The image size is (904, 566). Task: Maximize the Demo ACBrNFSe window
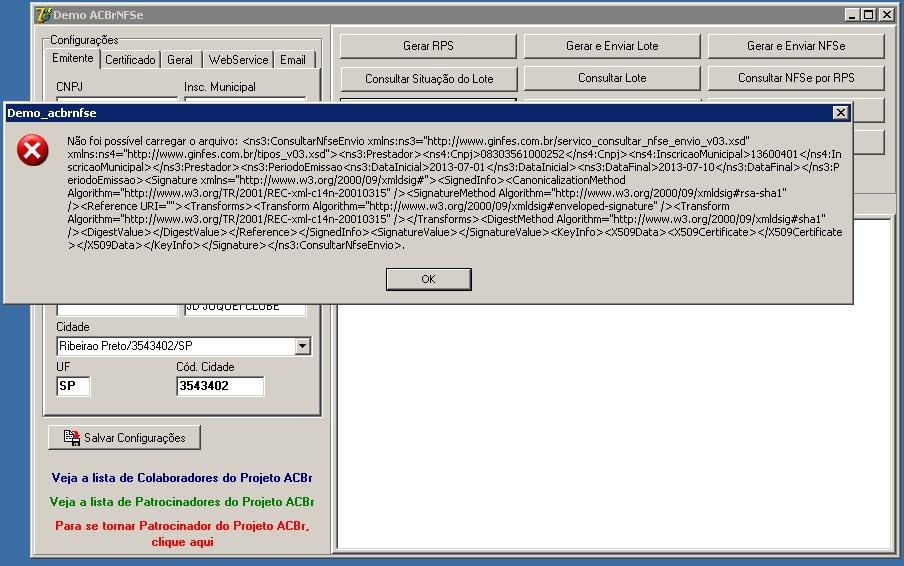coord(868,15)
